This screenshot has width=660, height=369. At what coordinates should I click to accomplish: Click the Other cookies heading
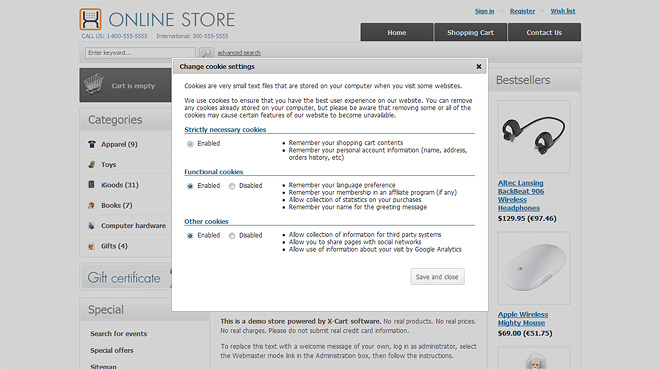click(x=206, y=221)
